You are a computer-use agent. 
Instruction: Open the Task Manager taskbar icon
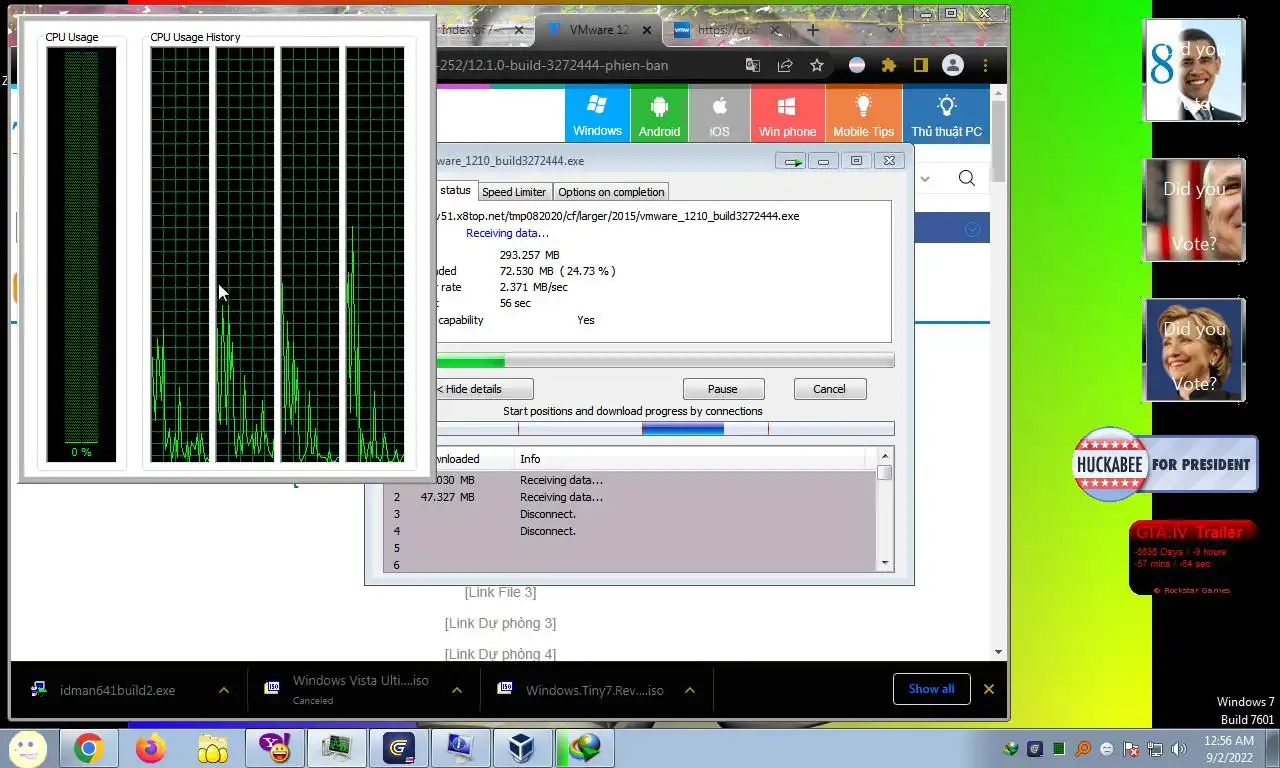pos(336,748)
